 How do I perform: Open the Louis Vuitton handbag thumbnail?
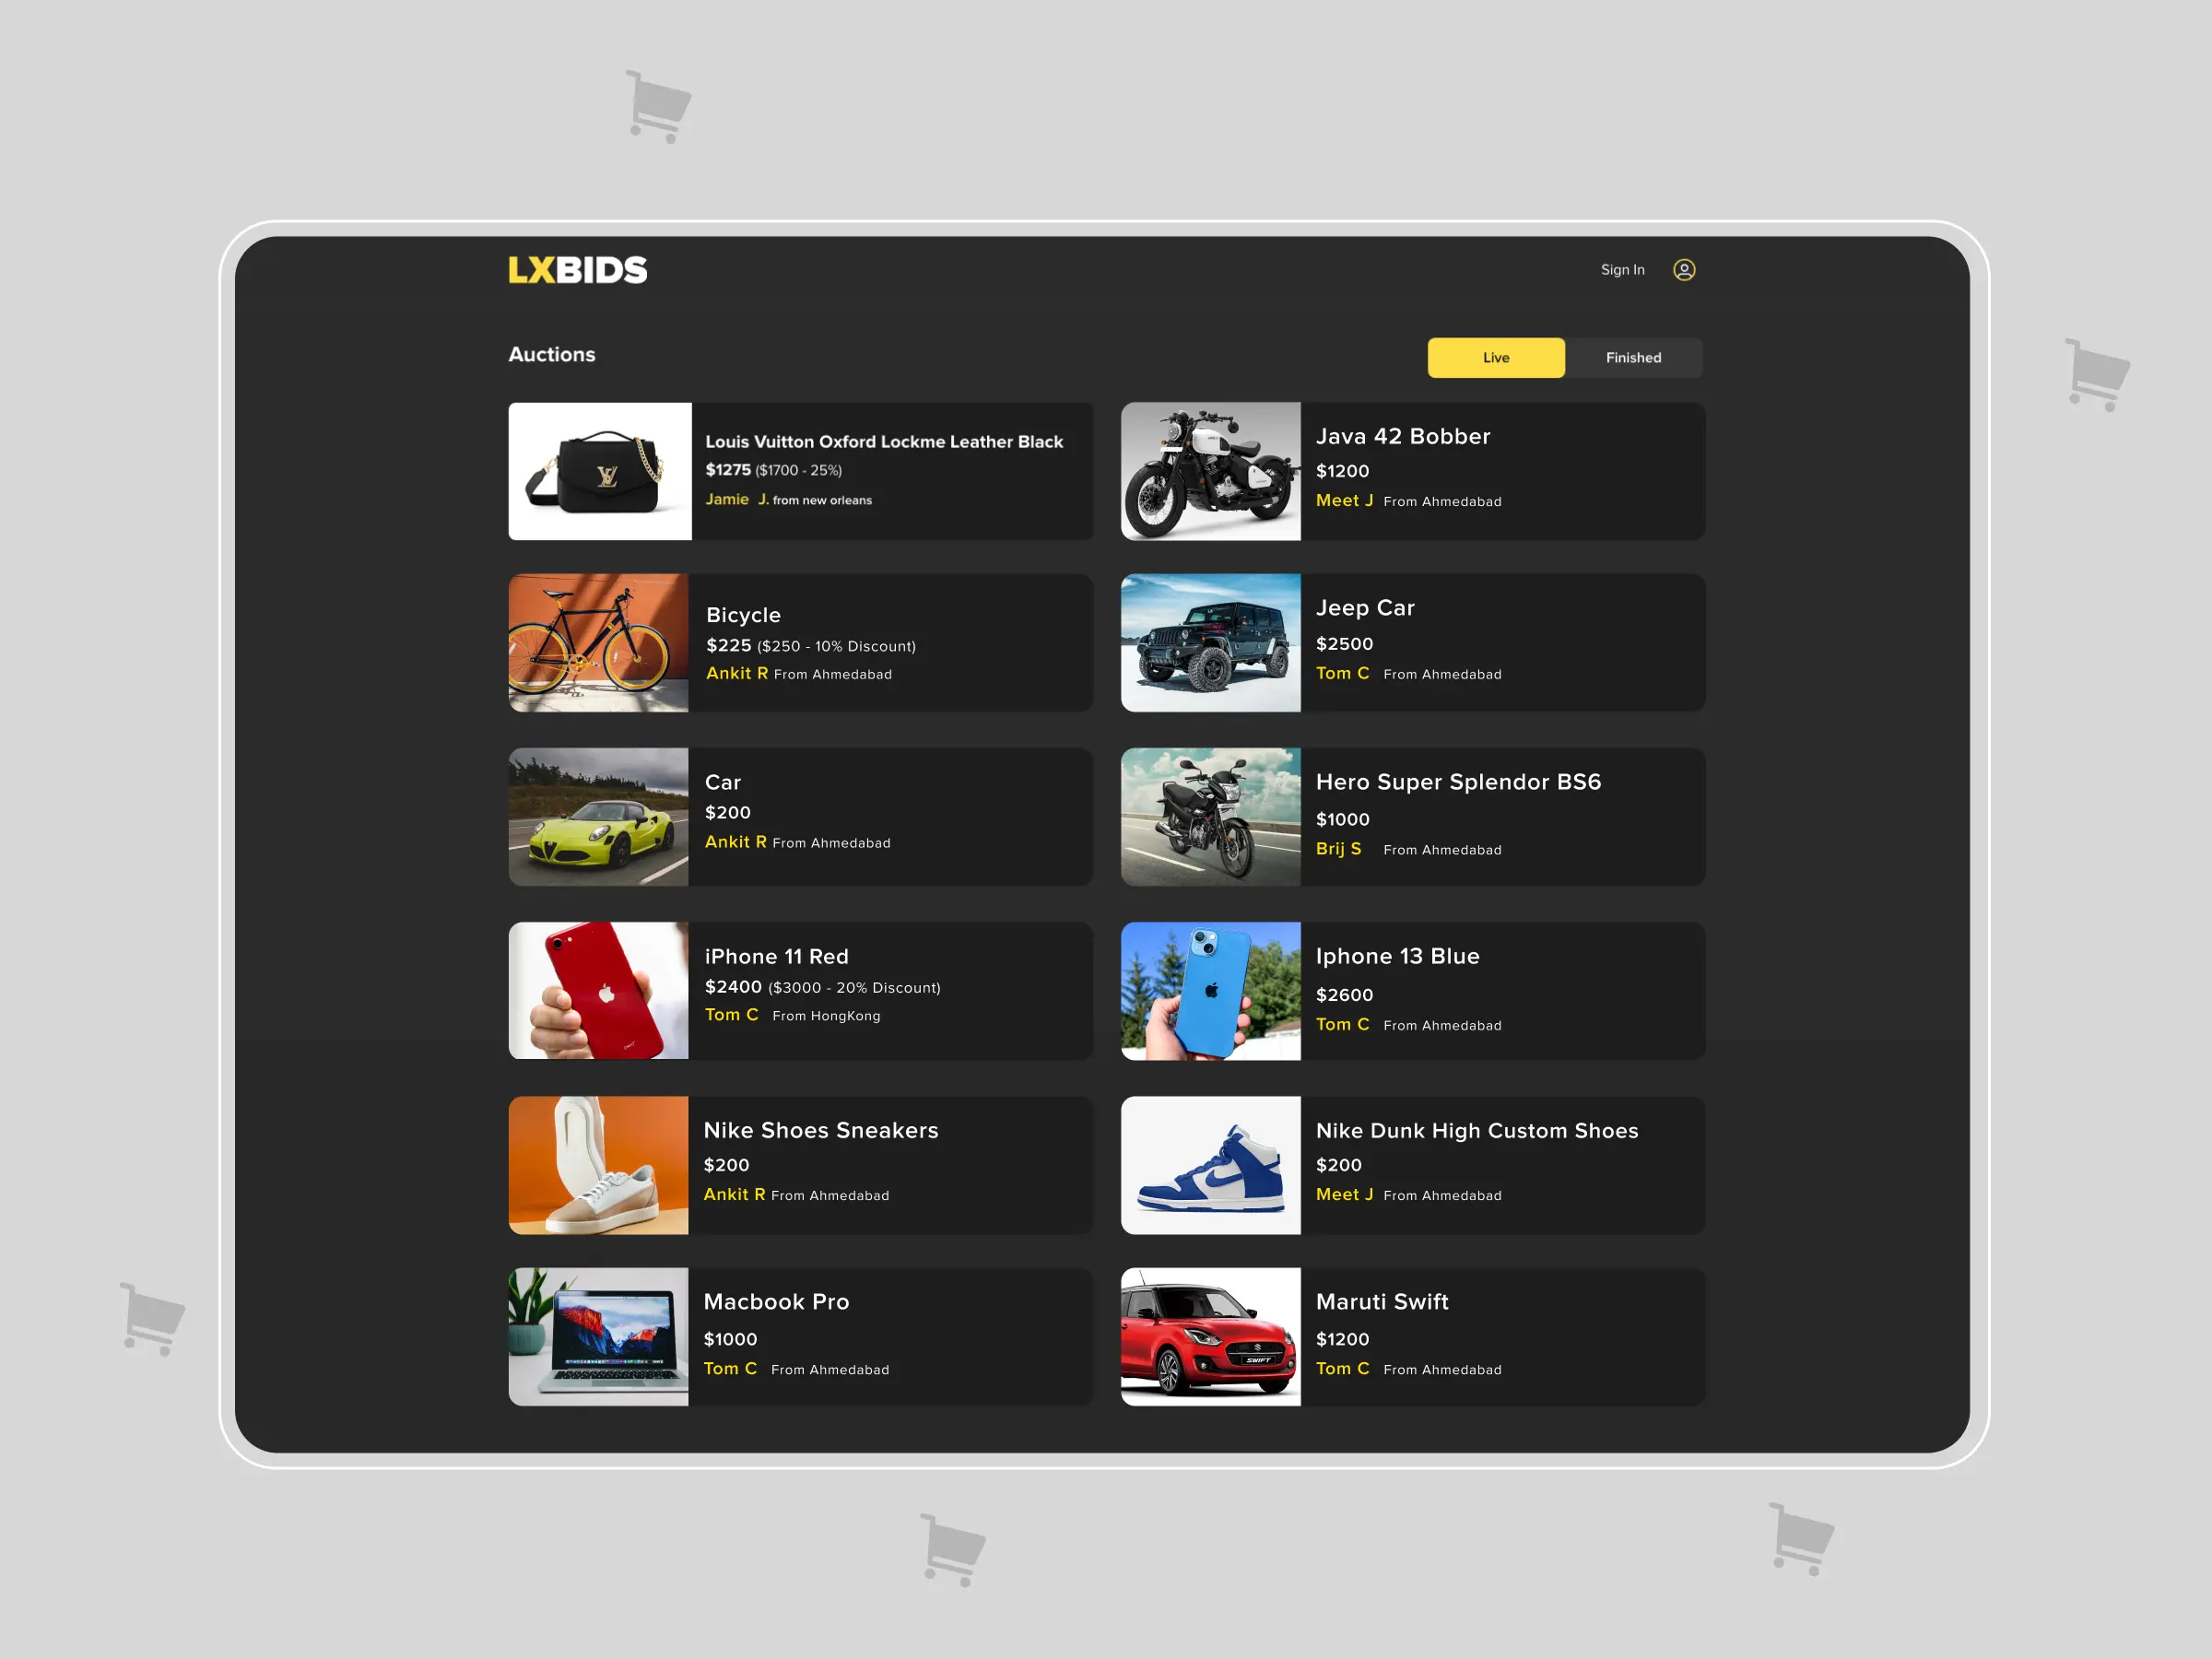(x=599, y=471)
